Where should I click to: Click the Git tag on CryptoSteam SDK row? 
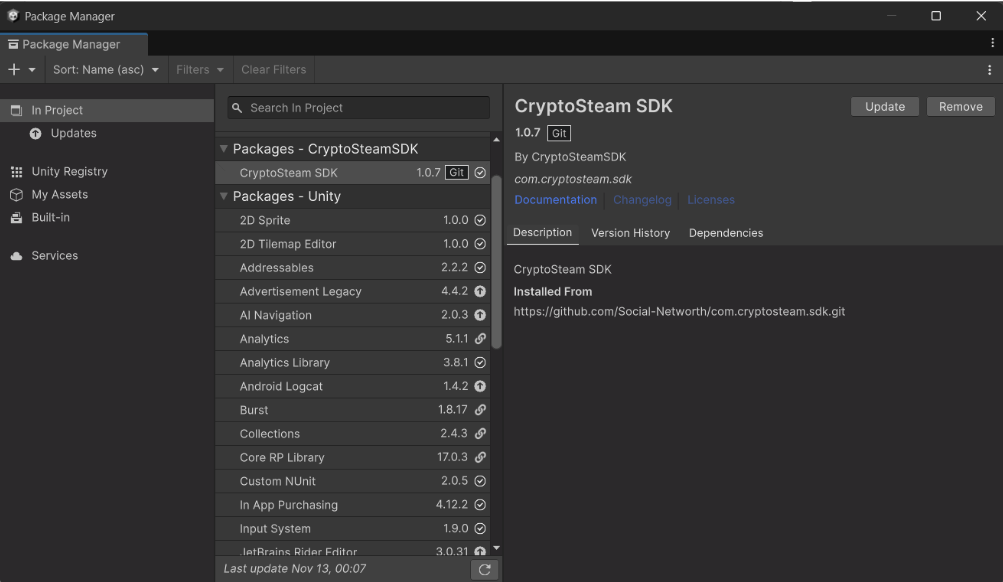pos(457,173)
